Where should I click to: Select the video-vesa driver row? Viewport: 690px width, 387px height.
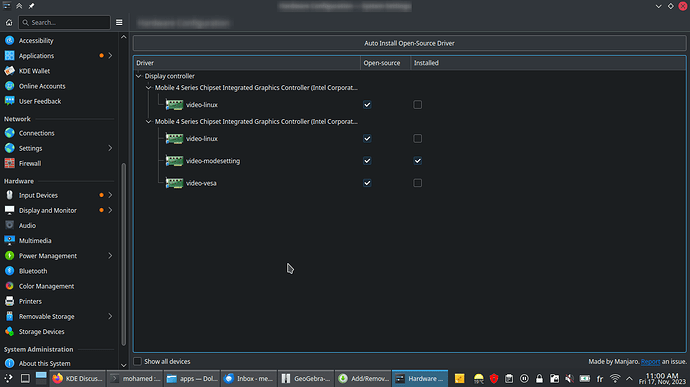(409, 183)
